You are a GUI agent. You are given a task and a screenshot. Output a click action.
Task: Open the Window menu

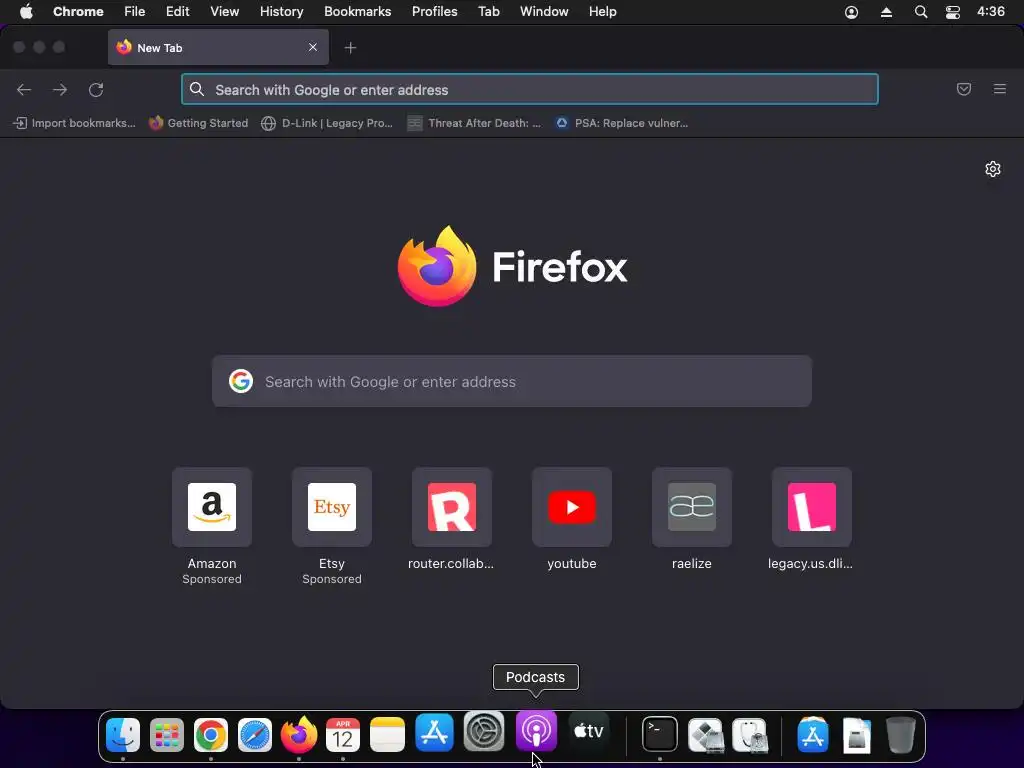pos(544,12)
